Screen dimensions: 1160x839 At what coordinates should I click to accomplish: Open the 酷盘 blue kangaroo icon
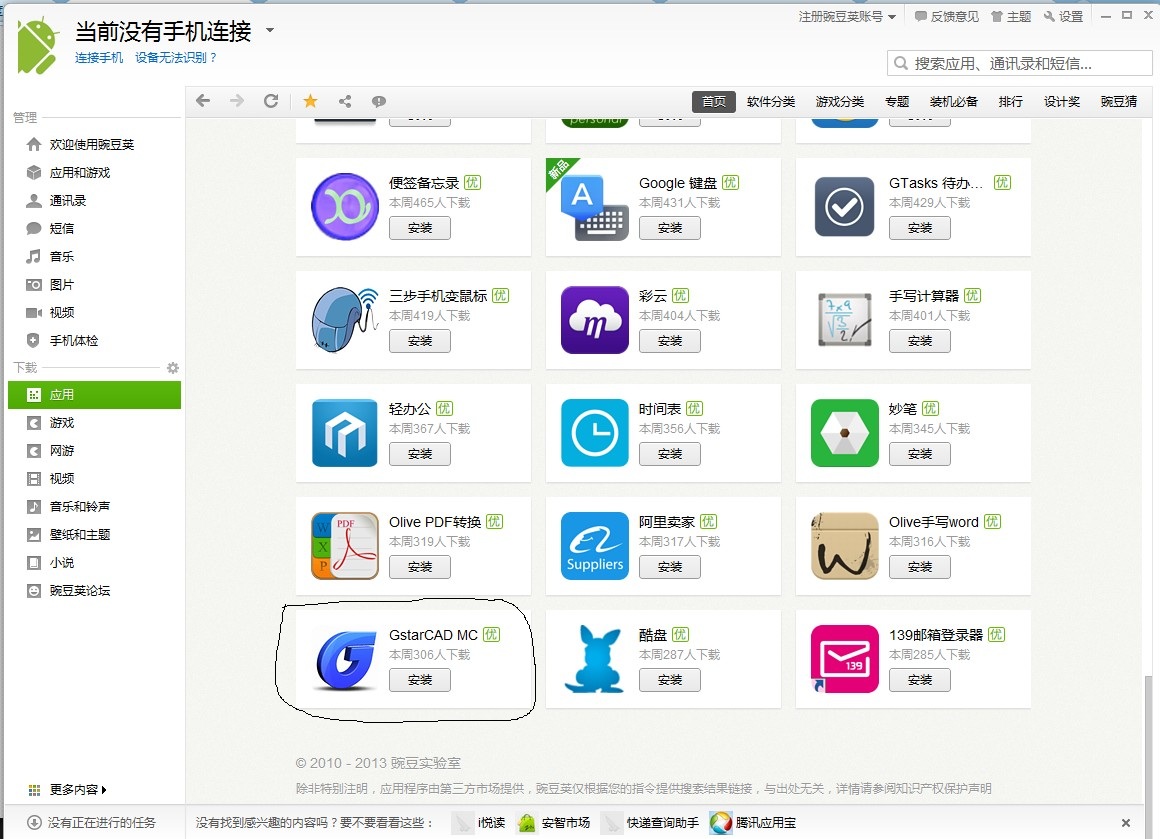(x=595, y=658)
